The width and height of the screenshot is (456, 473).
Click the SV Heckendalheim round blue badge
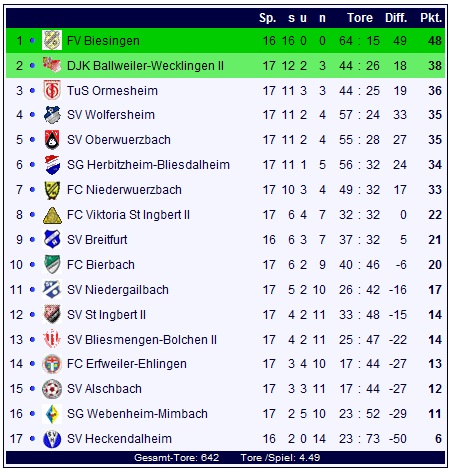tap(52, 439)
